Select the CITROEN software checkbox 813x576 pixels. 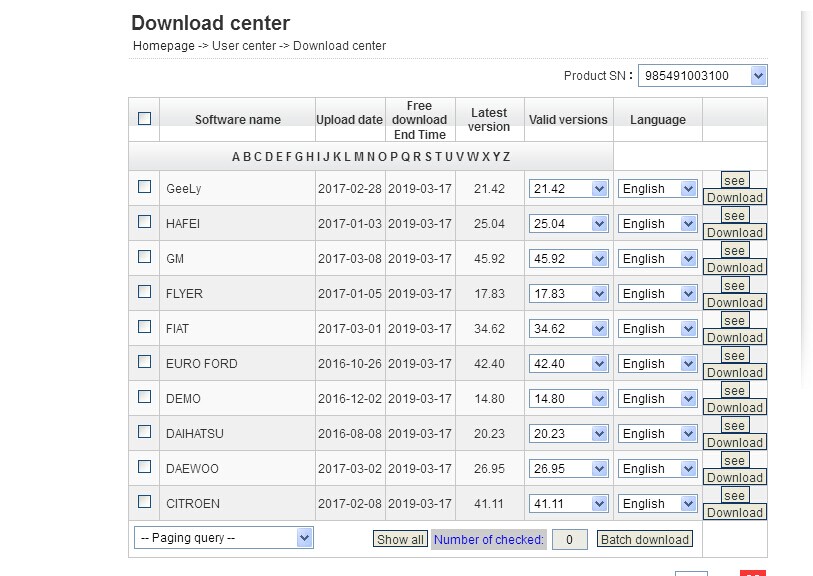coord(145,502)
